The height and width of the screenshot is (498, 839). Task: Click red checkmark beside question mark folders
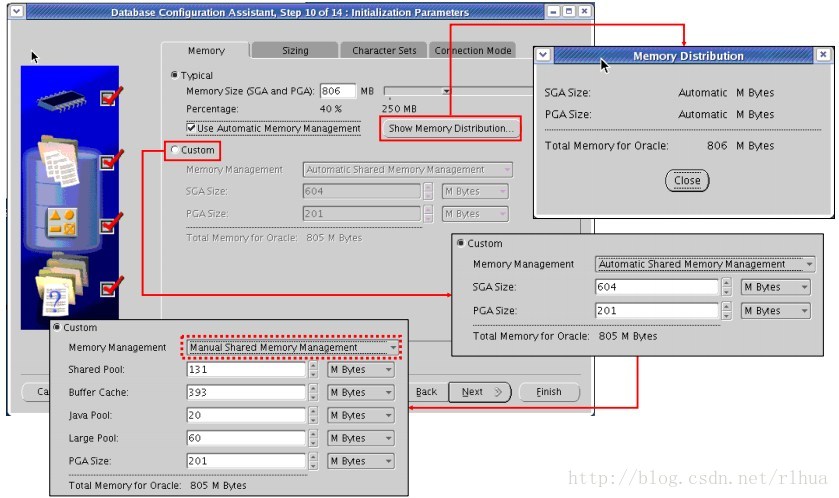point(111,286)
